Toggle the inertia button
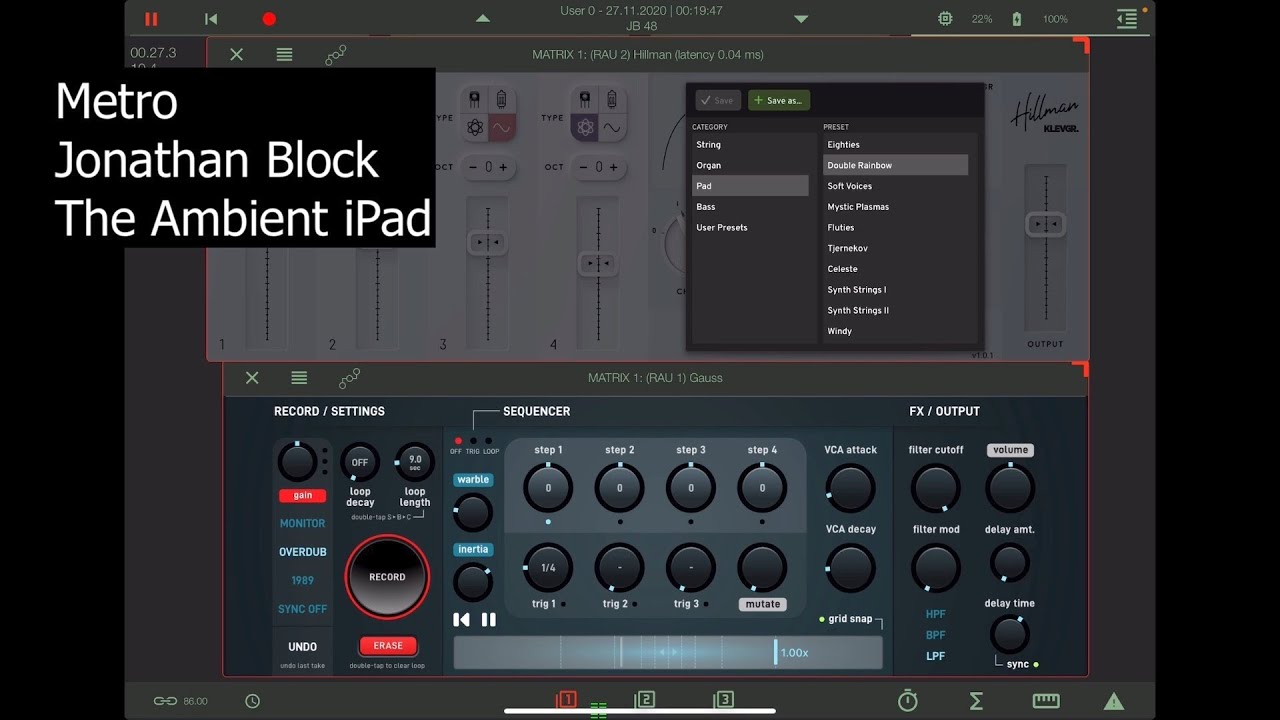 [x=473, y=549]
